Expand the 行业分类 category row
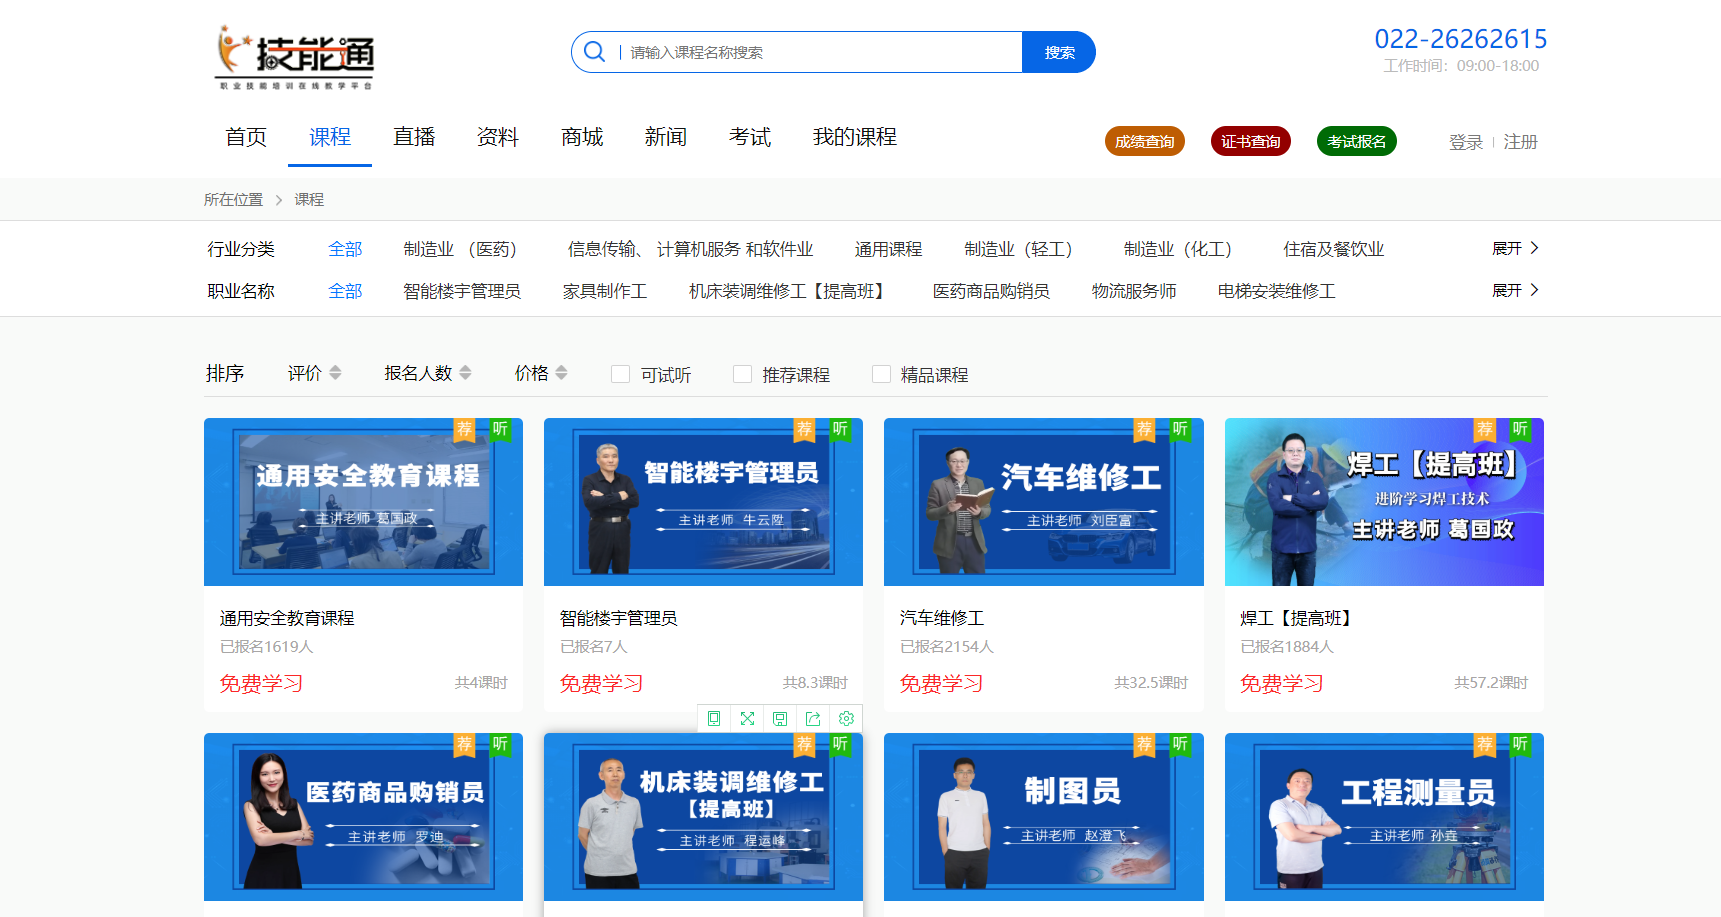1721x917 pixels. (x=1514, y=248)
